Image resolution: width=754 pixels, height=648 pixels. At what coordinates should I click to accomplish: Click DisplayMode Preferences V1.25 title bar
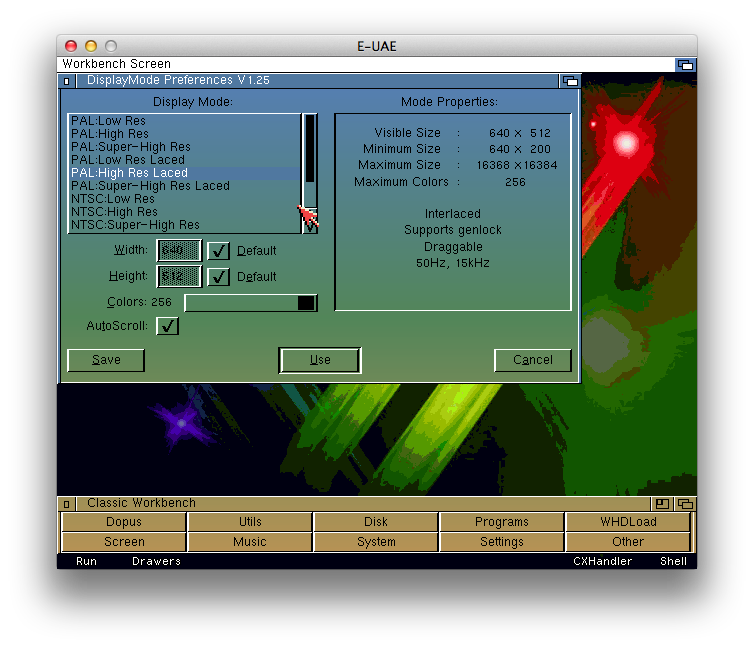[x=316, y=81]
